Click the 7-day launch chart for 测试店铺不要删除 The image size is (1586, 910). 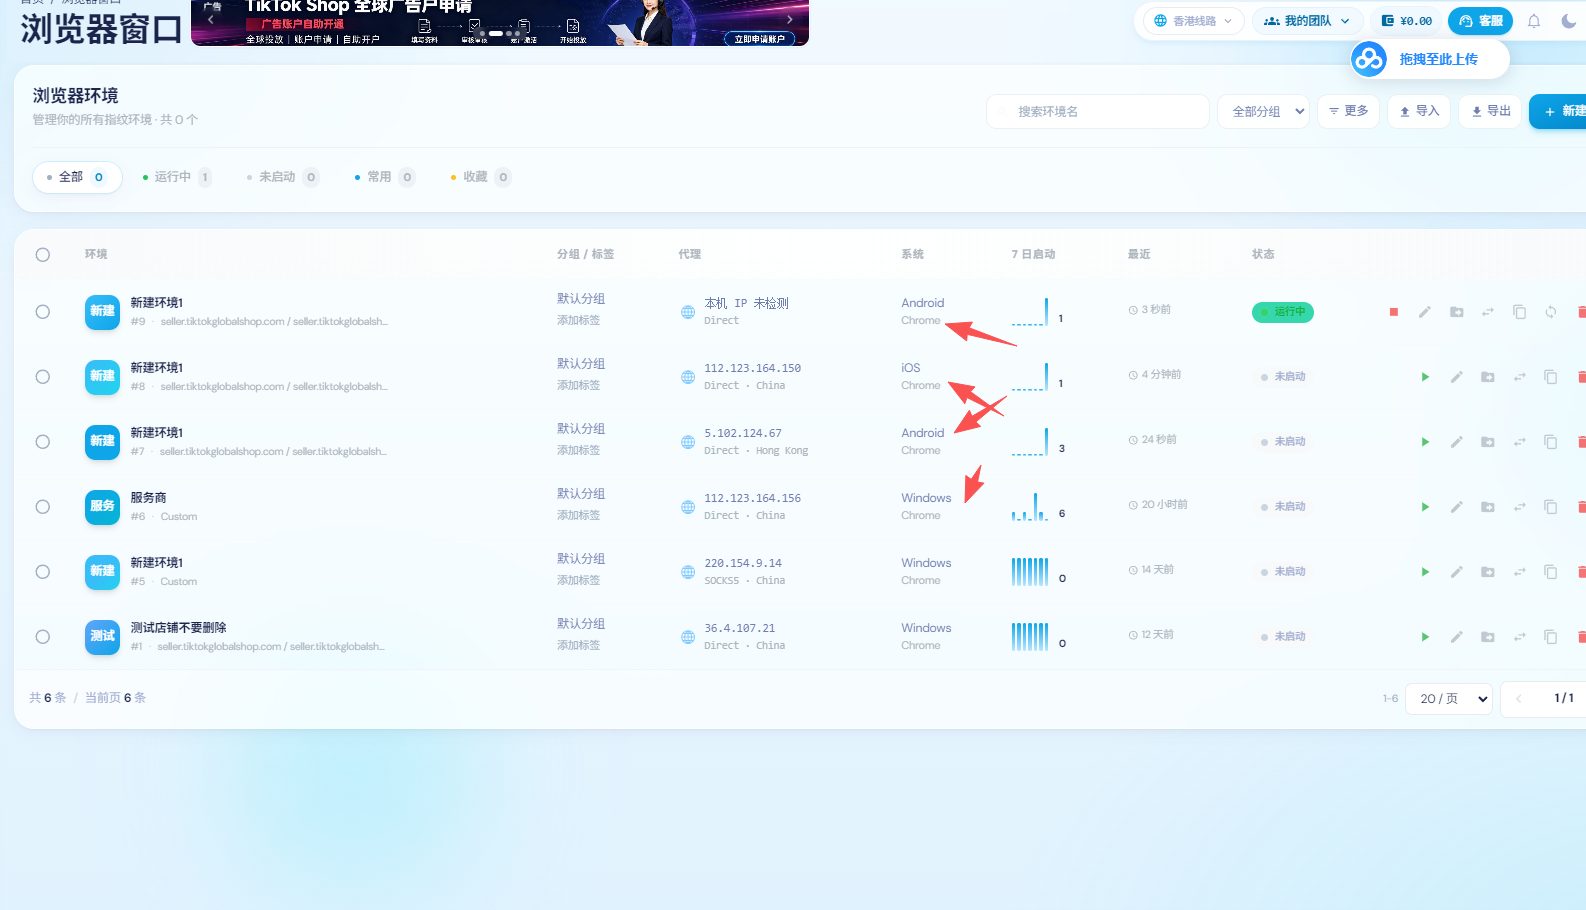tap(1030, 637)
